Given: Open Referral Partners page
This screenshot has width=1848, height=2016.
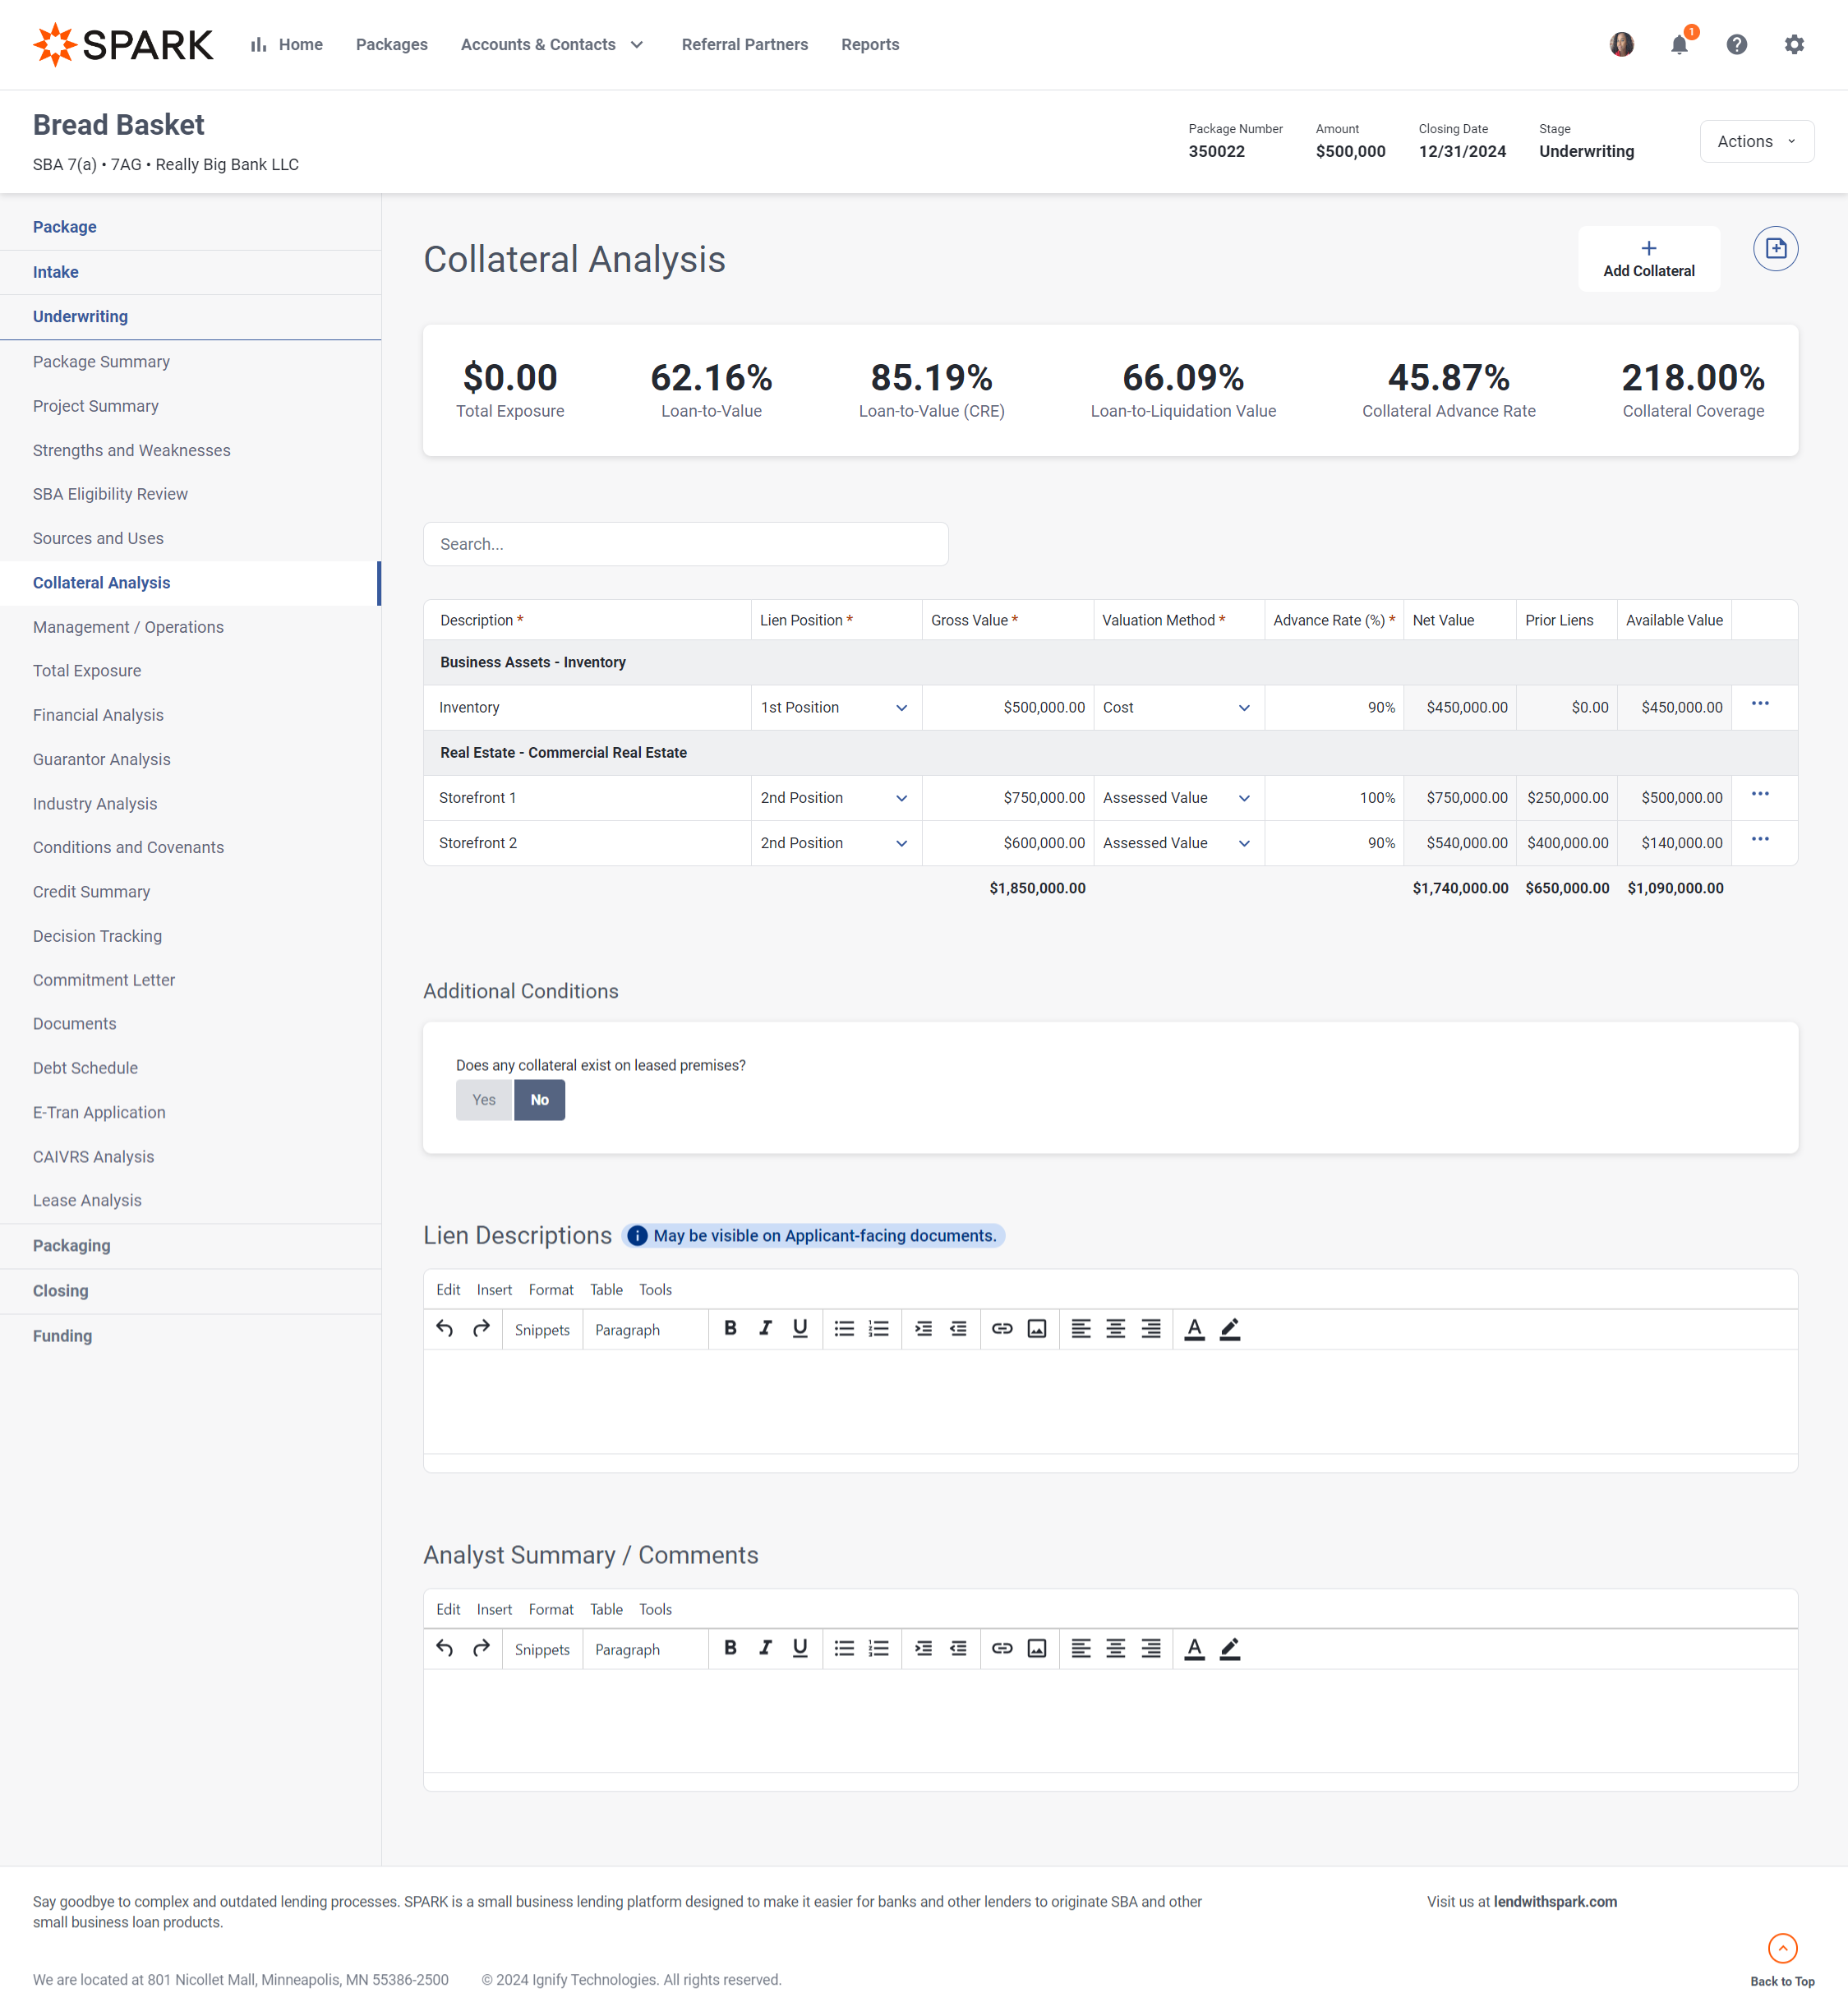Looking at the screenshot, I should (x=745, y=45).
